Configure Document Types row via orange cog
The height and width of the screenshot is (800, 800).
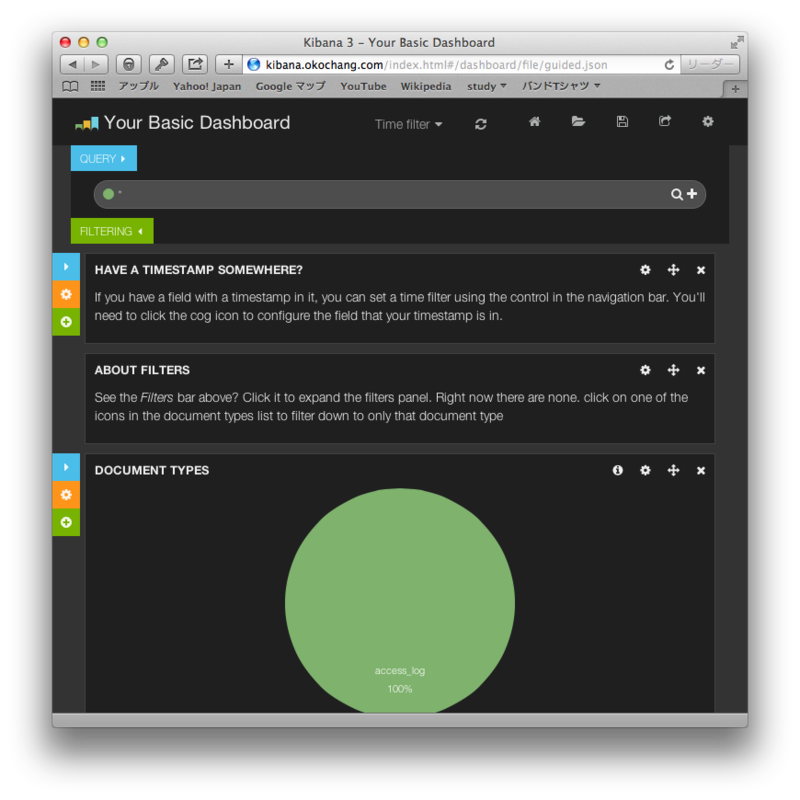66,494
